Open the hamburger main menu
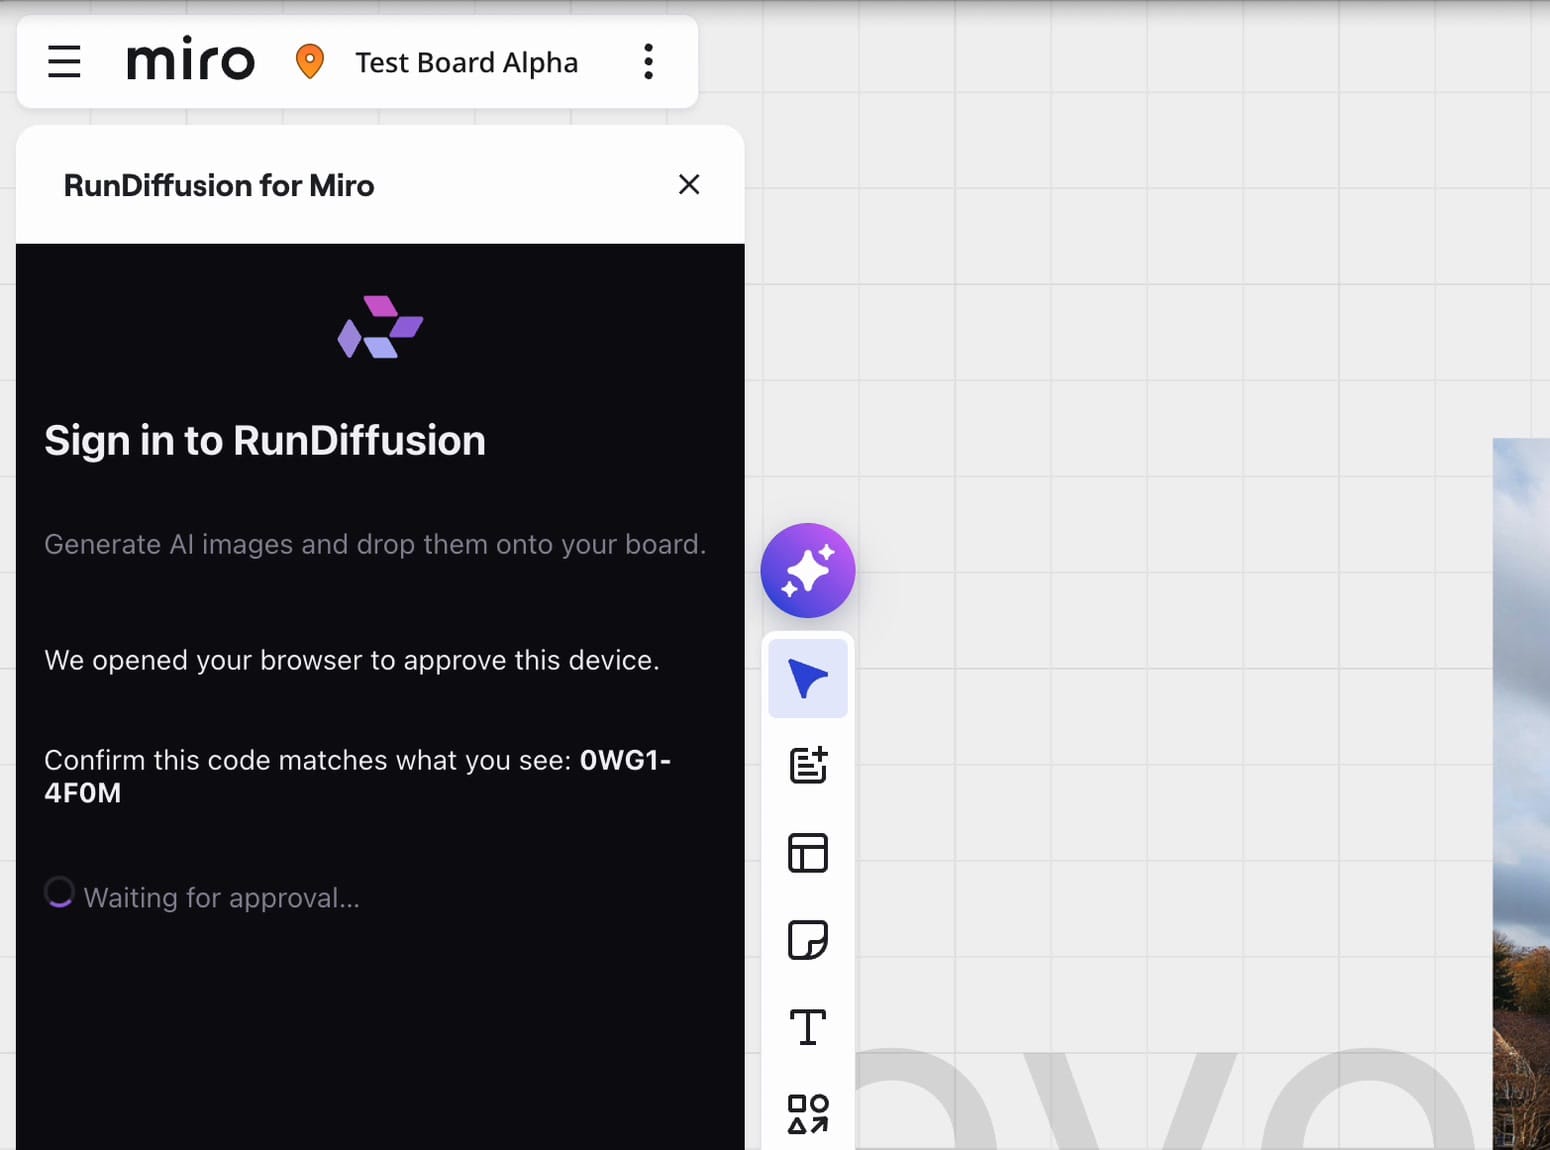The width and height of the screenshot is (1550, 1150). 64,62
